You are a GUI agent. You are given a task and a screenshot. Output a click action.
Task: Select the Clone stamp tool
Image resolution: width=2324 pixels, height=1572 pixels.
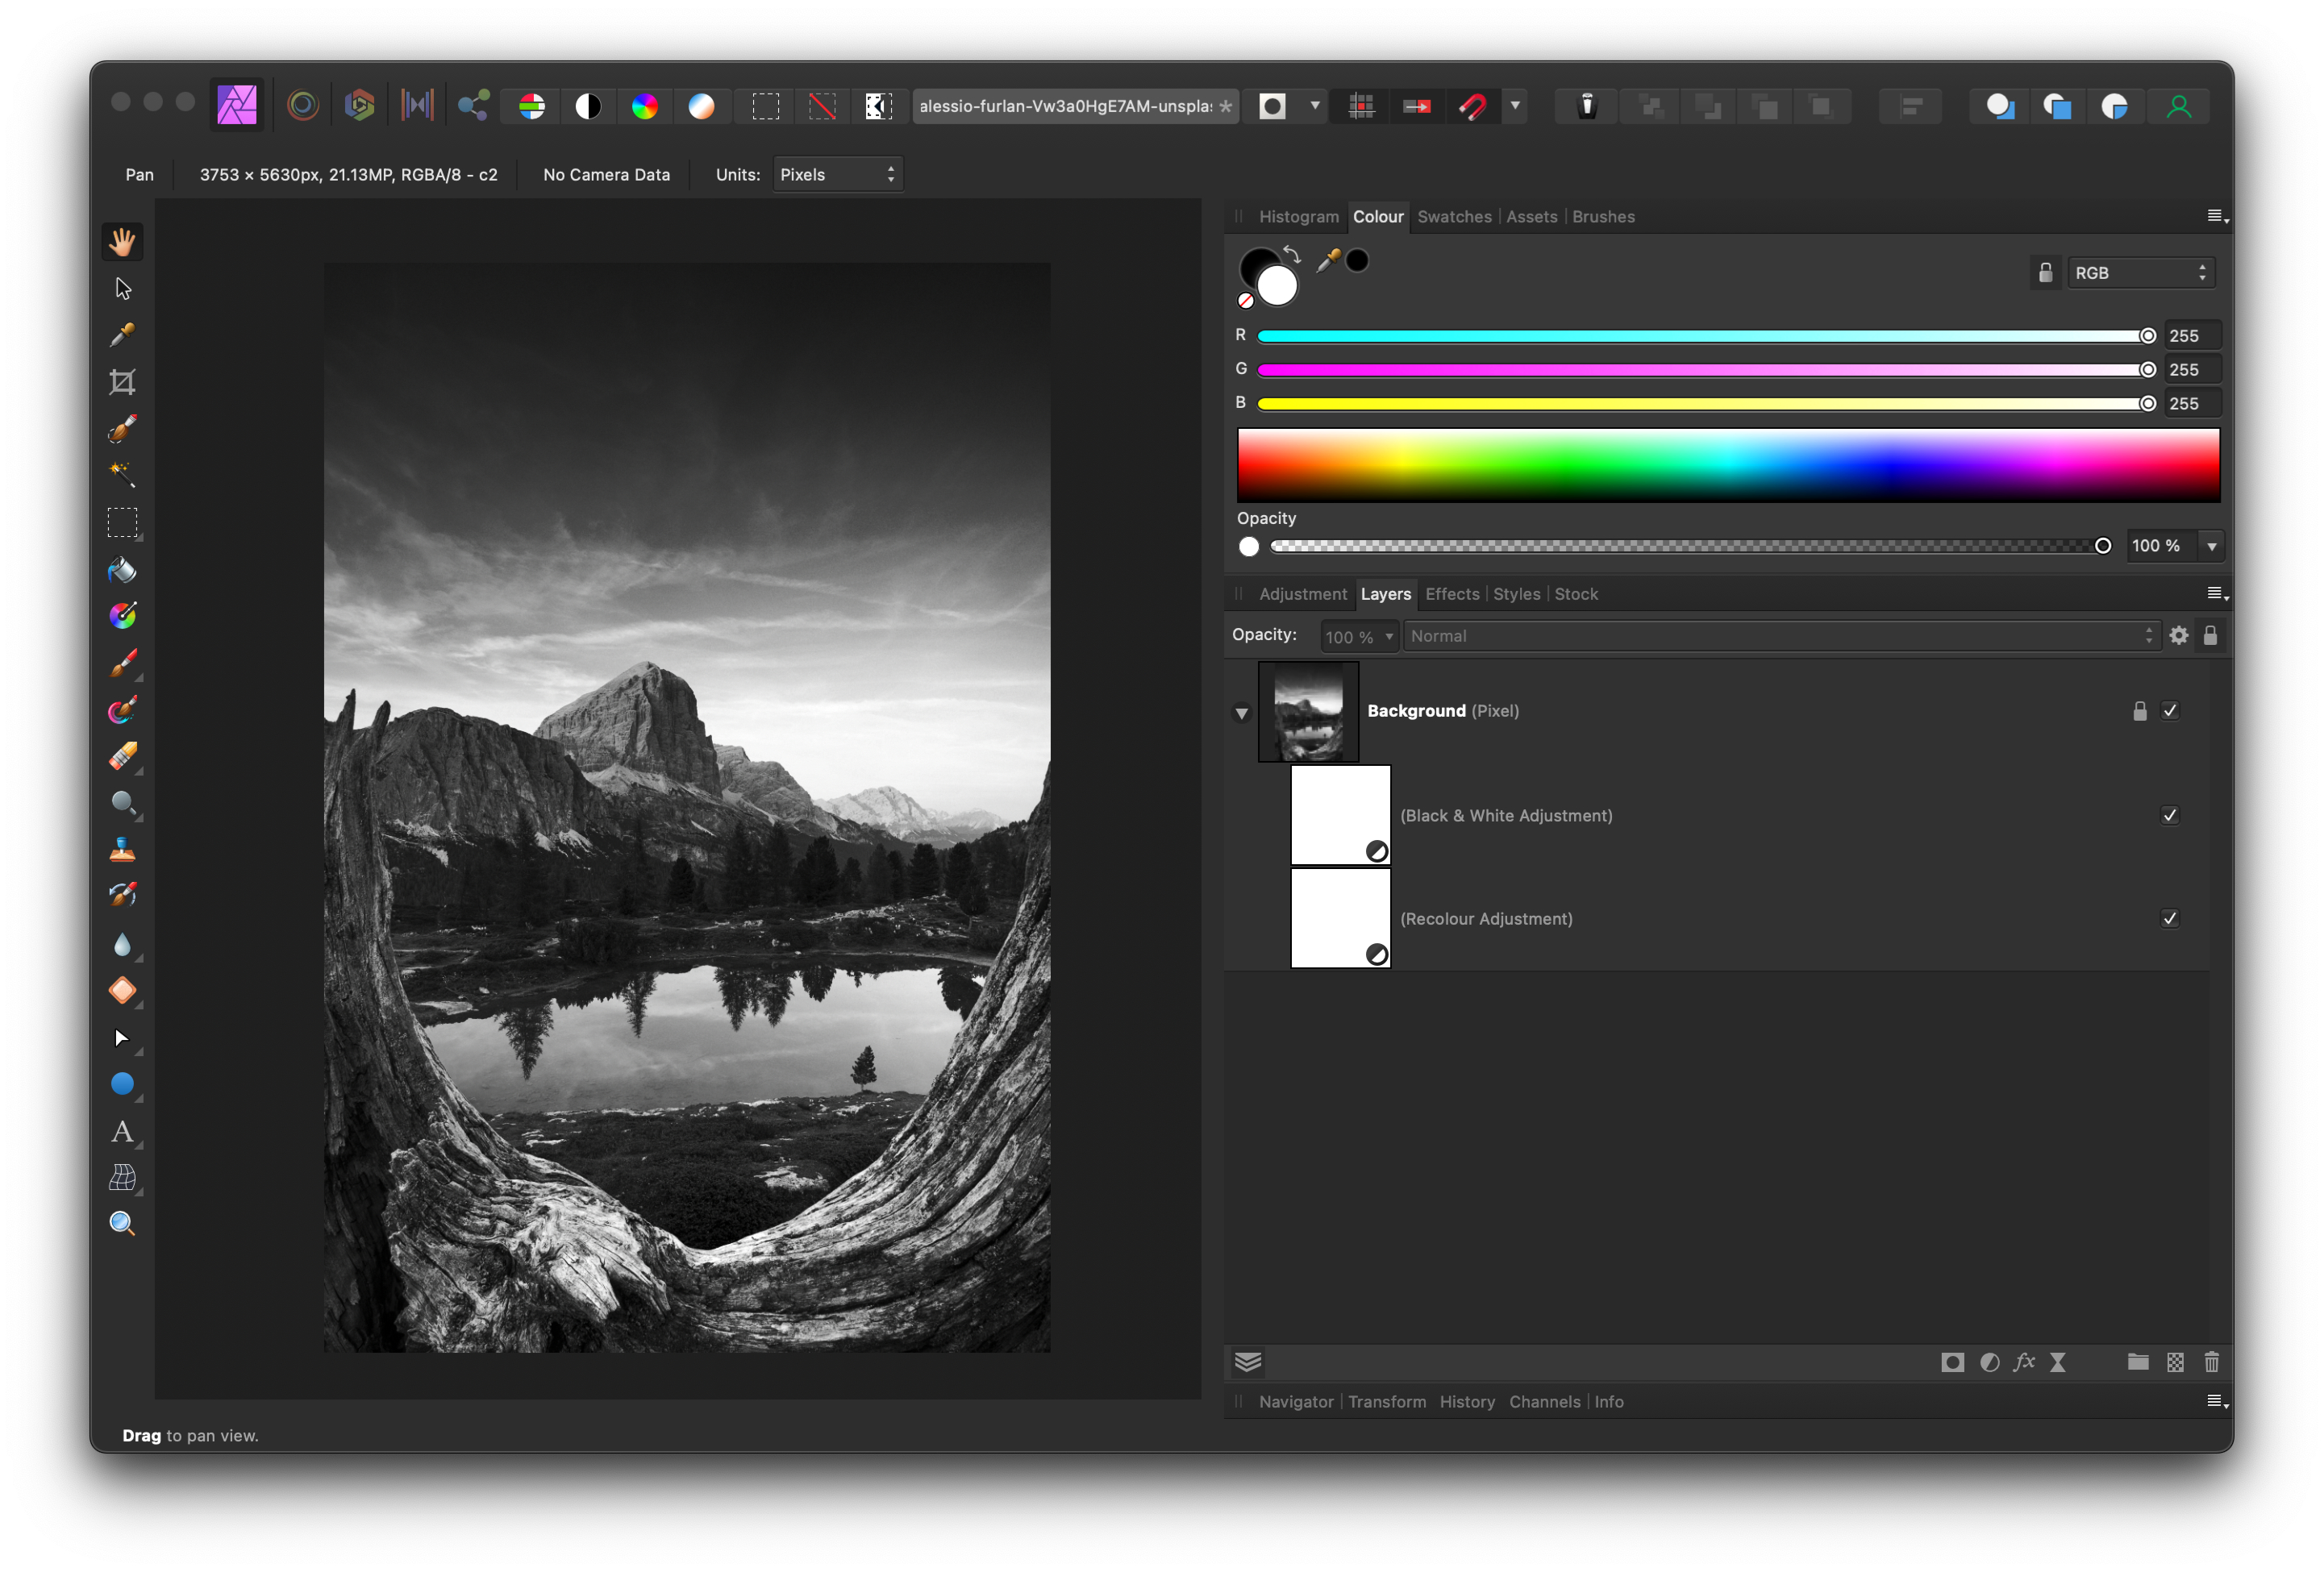tap(122, 850)
